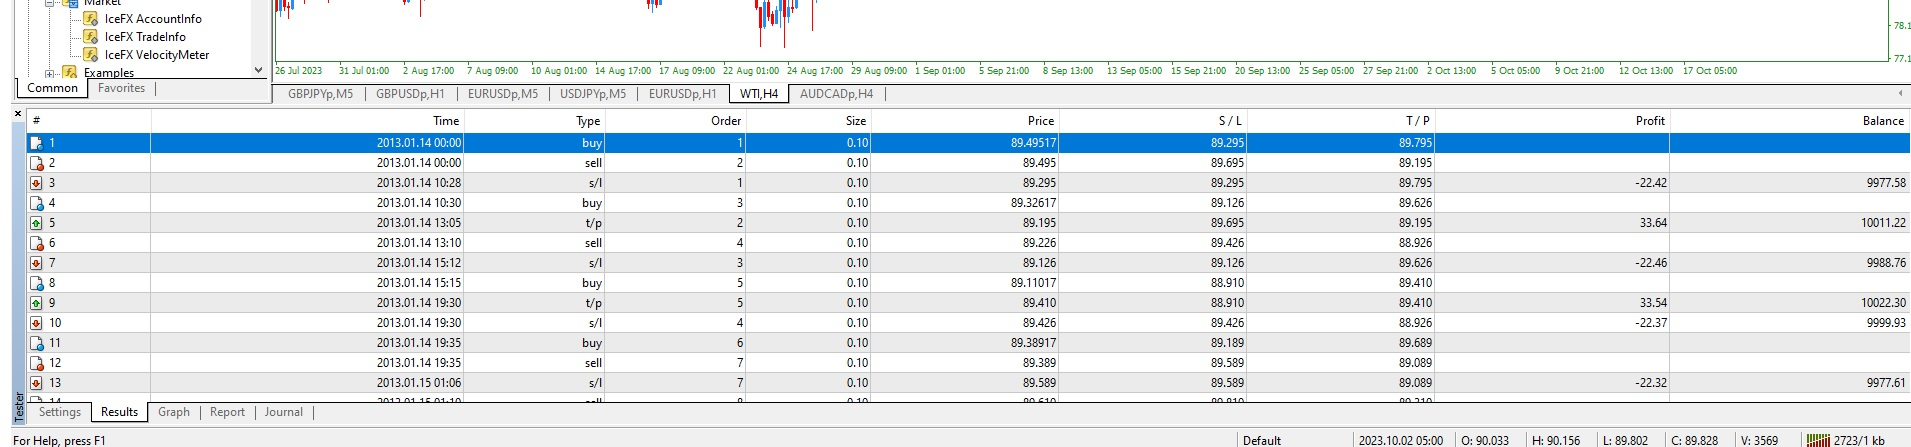Click the buy order icon in row 11
This screenshot has width=1911, height=447.
(x=36, y=343)
